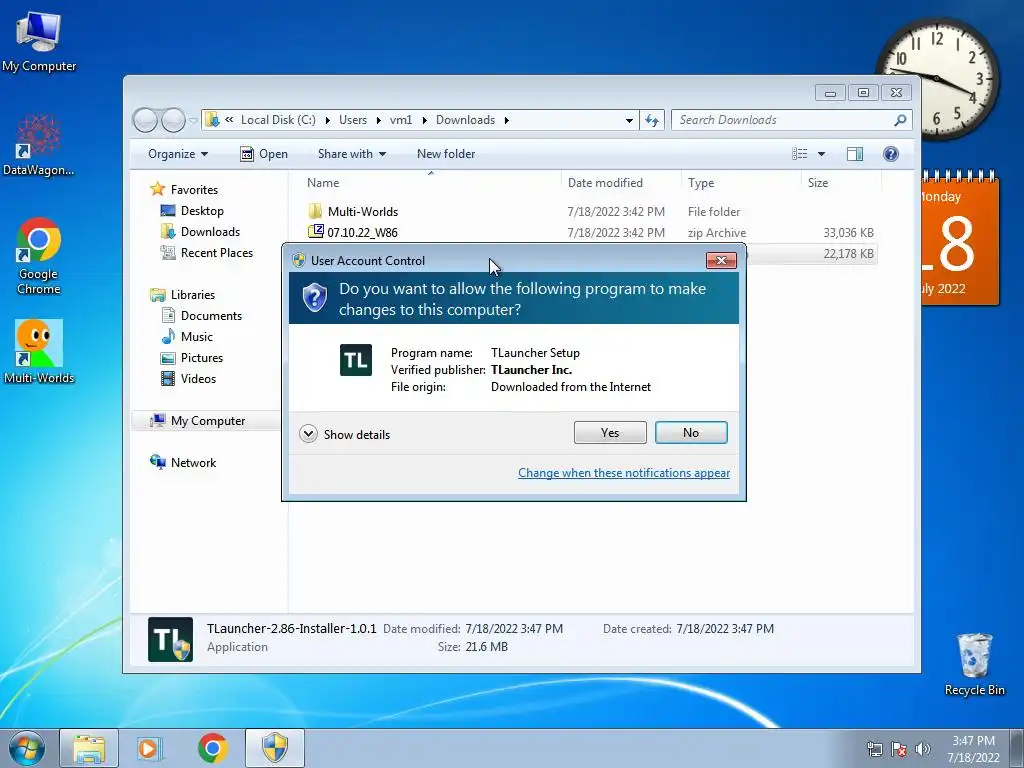Image resolution: width=1024 pixels, height=768 pixels.
Task: Sort by the Type column header
Action: click(741, 183)
